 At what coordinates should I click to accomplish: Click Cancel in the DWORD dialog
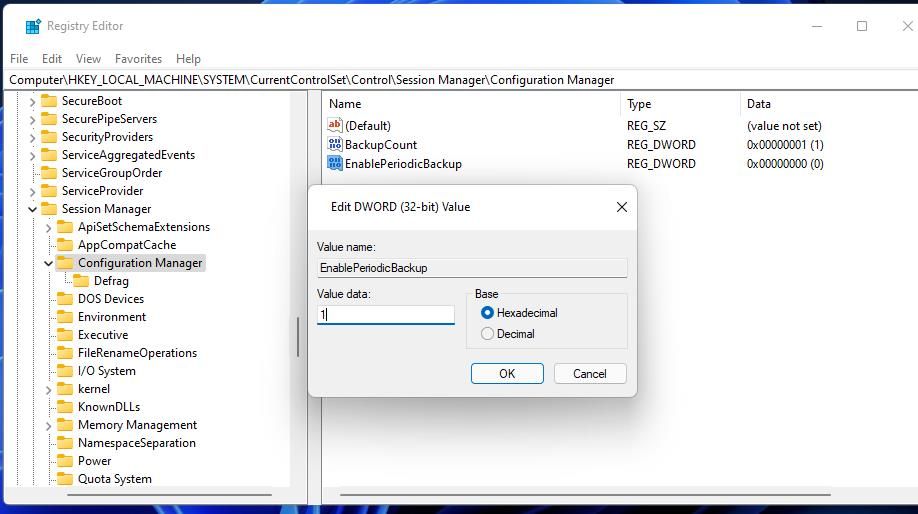(590, 373)
